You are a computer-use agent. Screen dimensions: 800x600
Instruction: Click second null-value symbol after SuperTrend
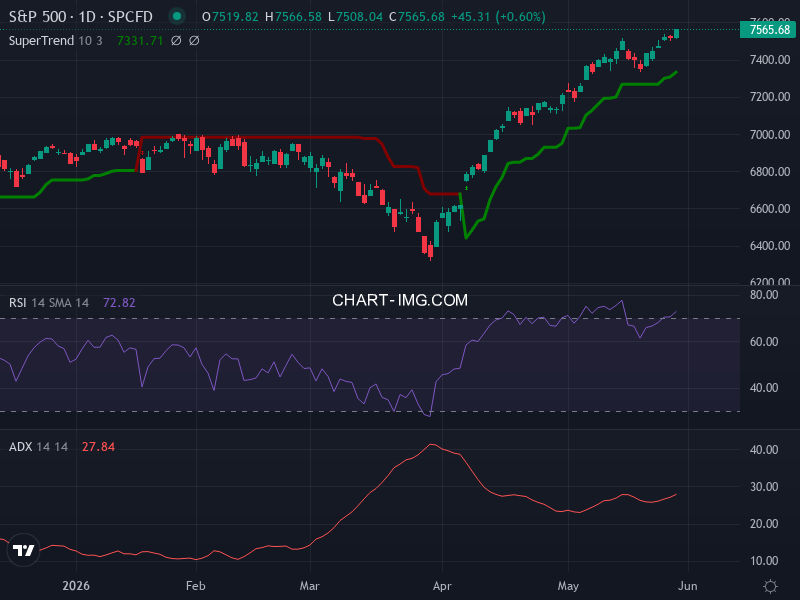coord(194,41)
